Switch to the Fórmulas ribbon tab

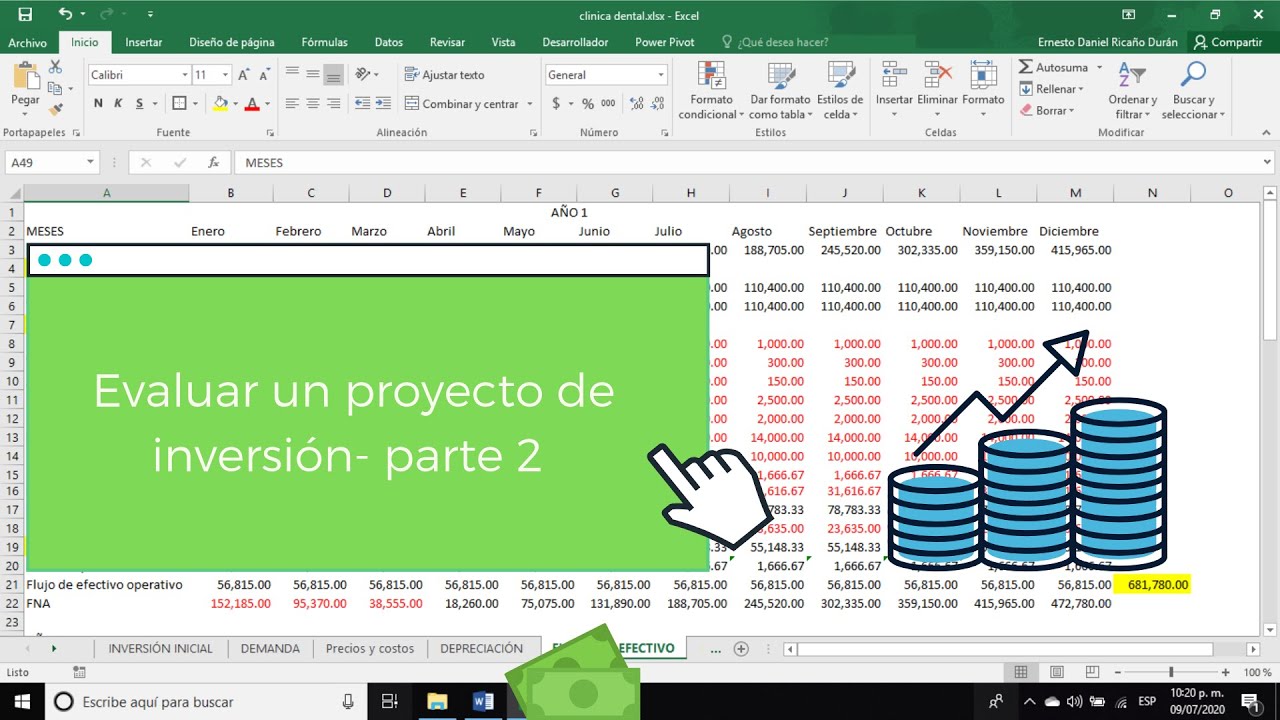325,42
